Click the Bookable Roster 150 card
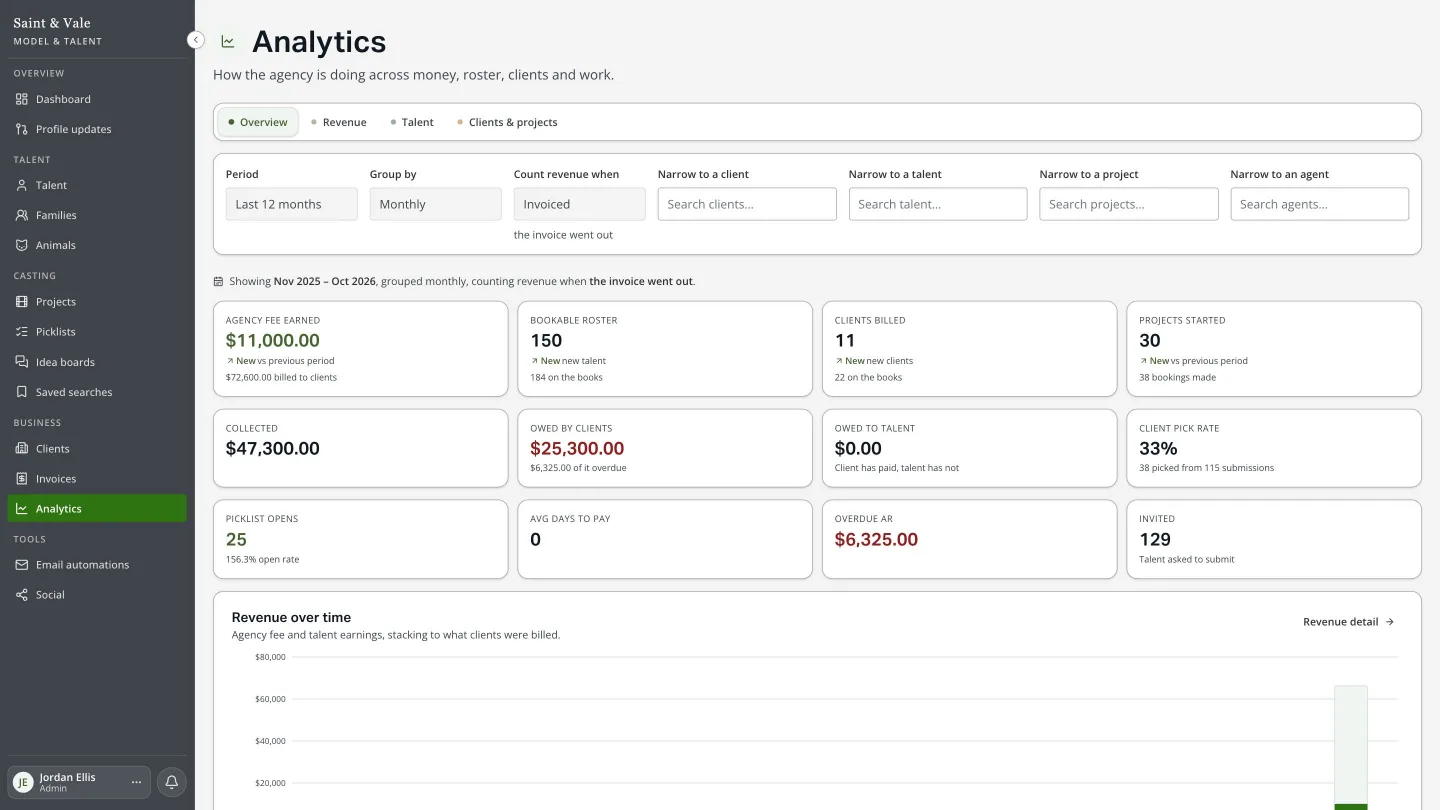1440x810 pixels. tap(665, 349)
